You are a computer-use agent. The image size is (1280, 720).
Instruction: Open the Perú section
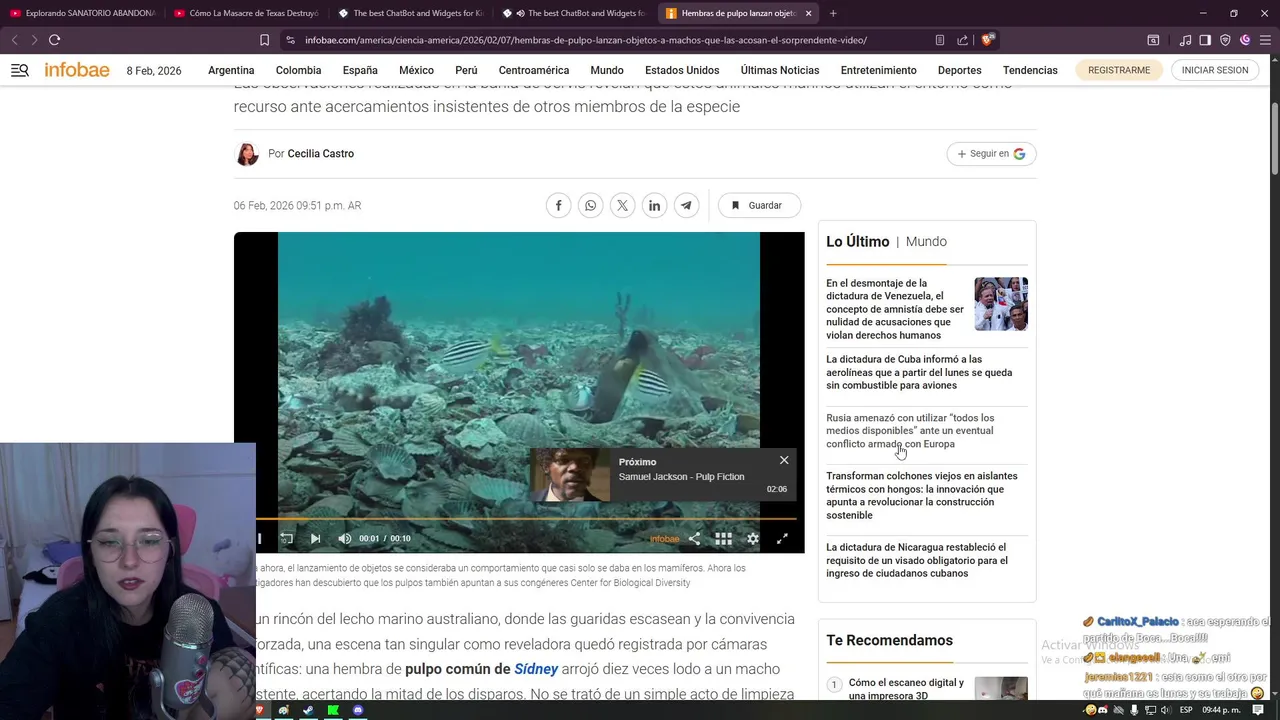466,70
